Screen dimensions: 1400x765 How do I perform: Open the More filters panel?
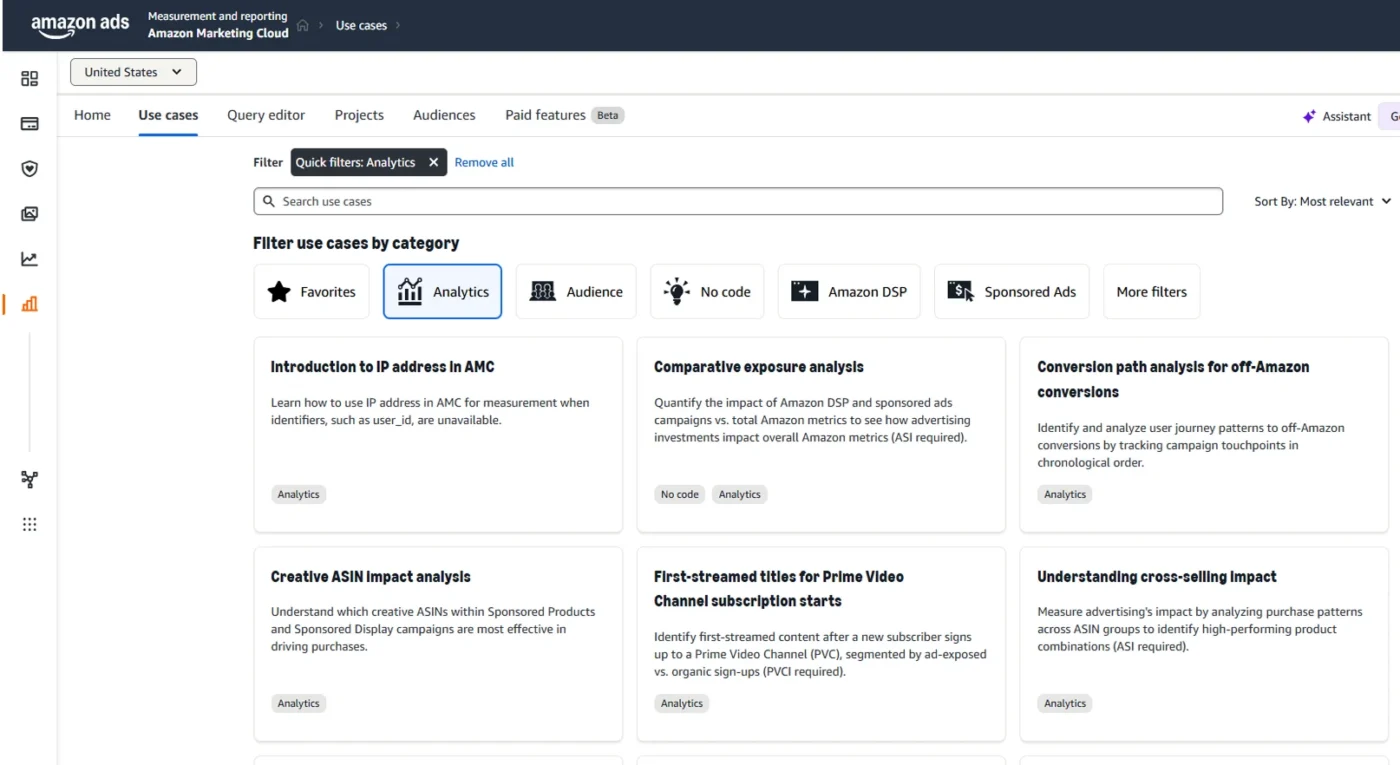click(x=1151, y=291)
